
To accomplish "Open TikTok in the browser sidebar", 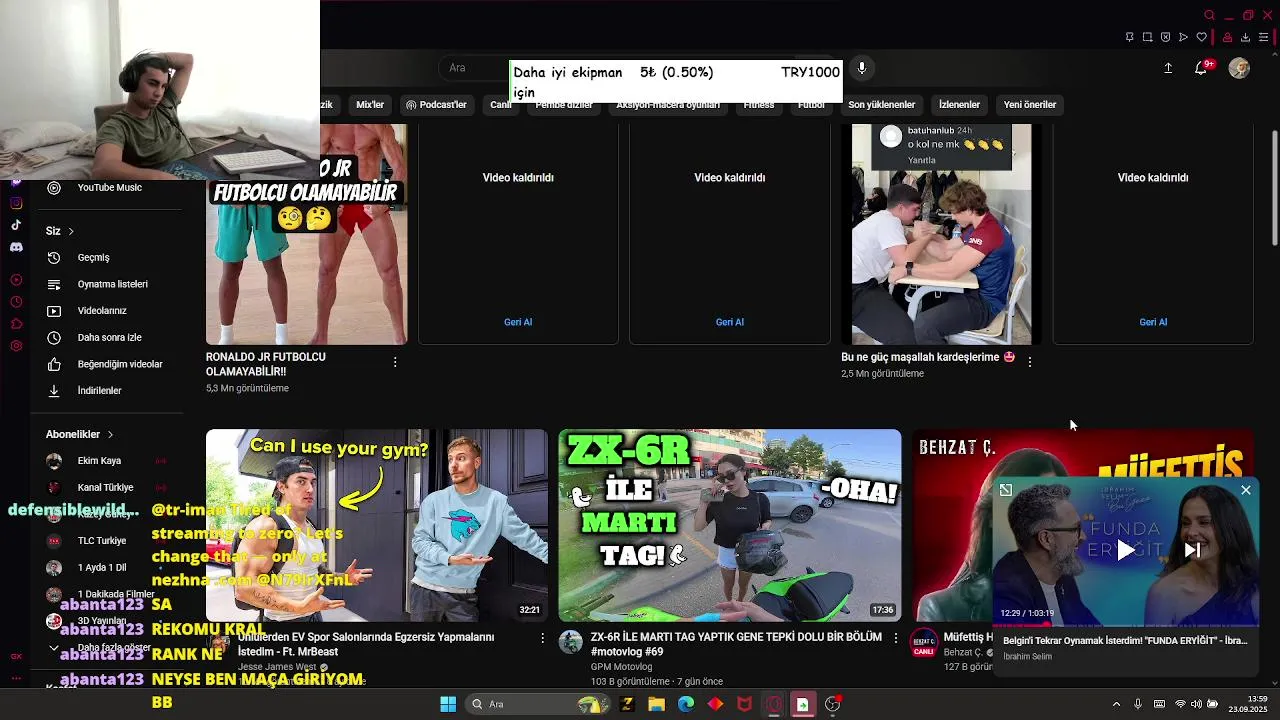I will 16,225.
